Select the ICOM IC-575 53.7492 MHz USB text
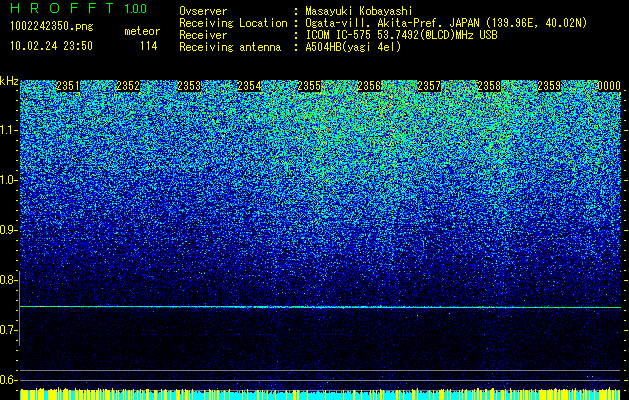 coord(401,35)
